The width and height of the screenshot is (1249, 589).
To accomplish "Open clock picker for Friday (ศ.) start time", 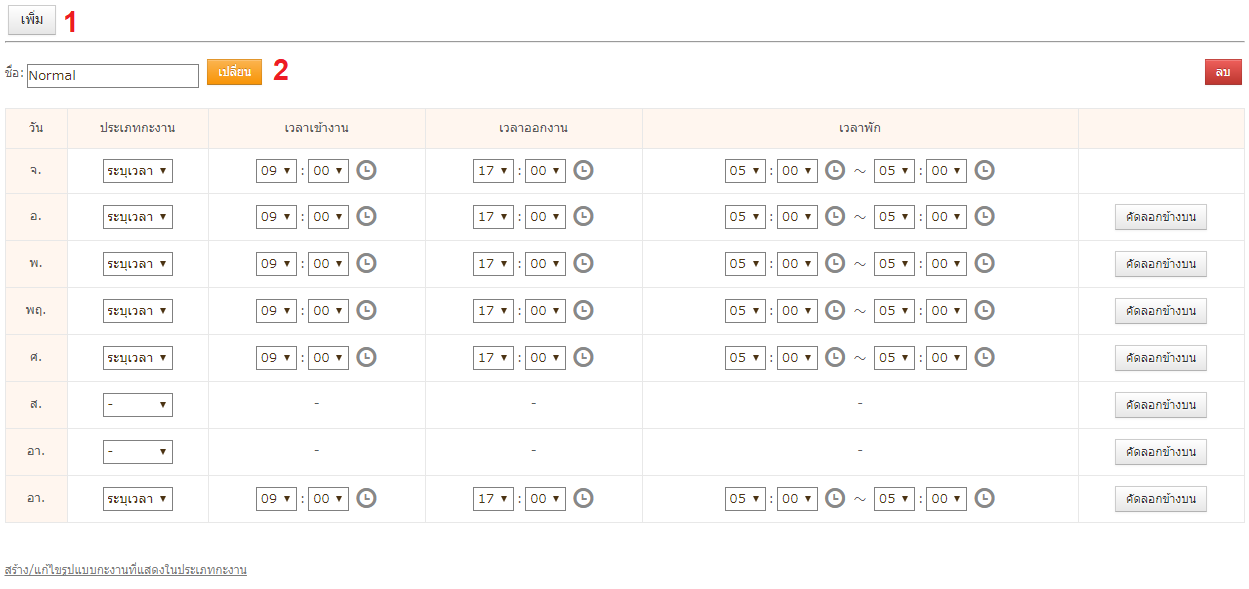I will 367,357.
